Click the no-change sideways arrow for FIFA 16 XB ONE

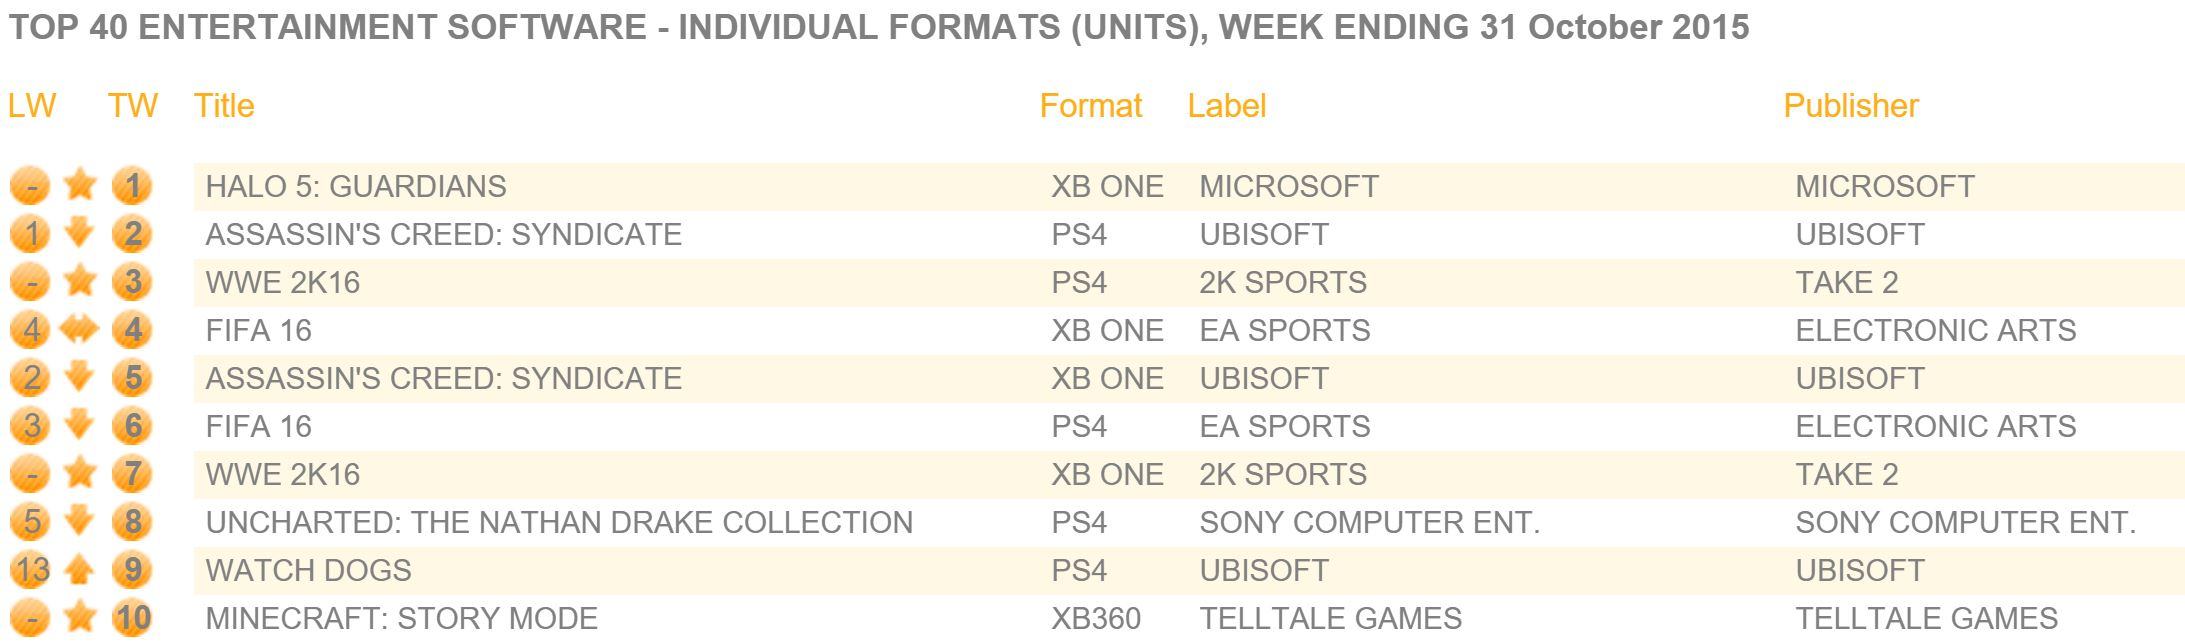[x=80, y=330]
